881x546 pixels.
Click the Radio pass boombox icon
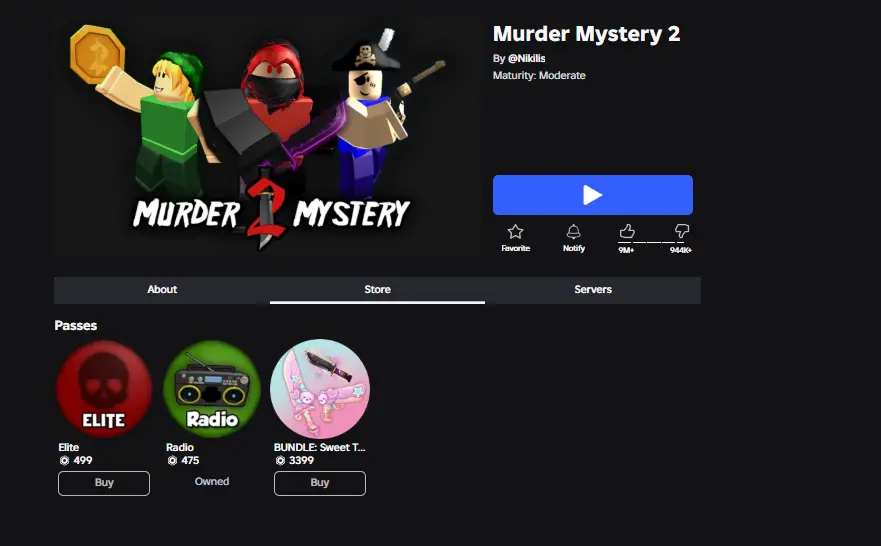point(212,389)
